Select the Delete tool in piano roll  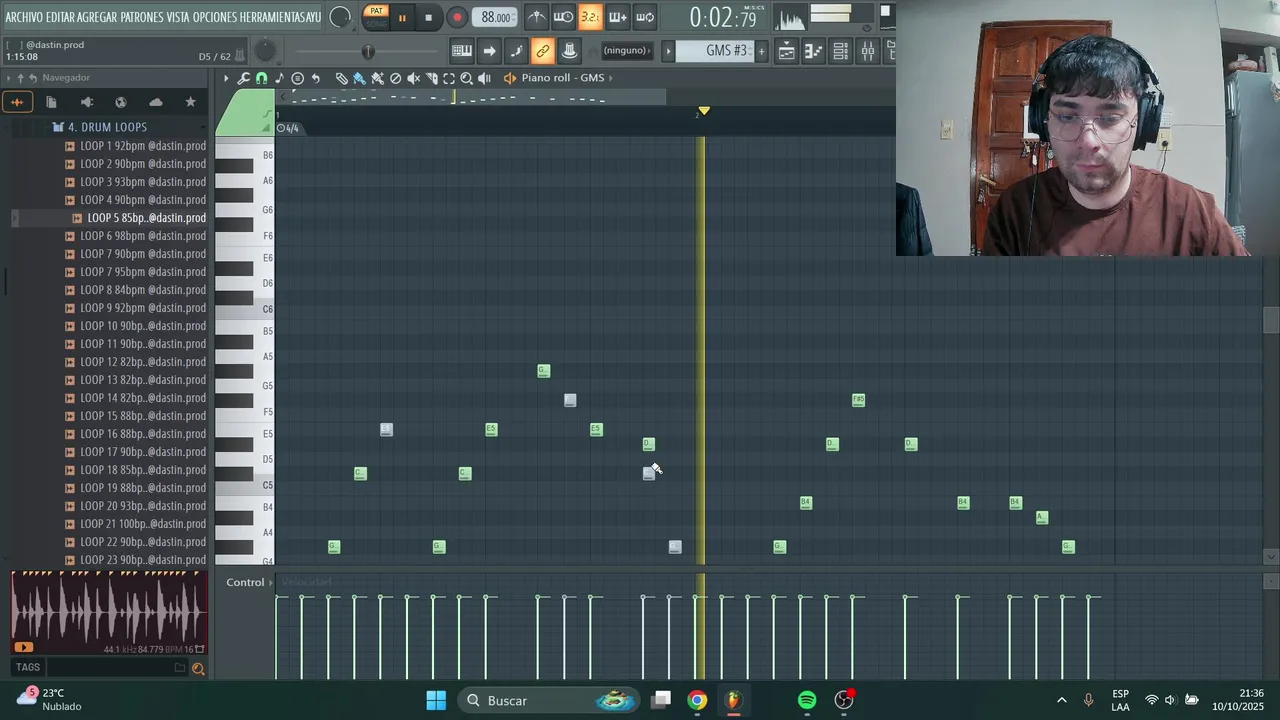(395, 78)
